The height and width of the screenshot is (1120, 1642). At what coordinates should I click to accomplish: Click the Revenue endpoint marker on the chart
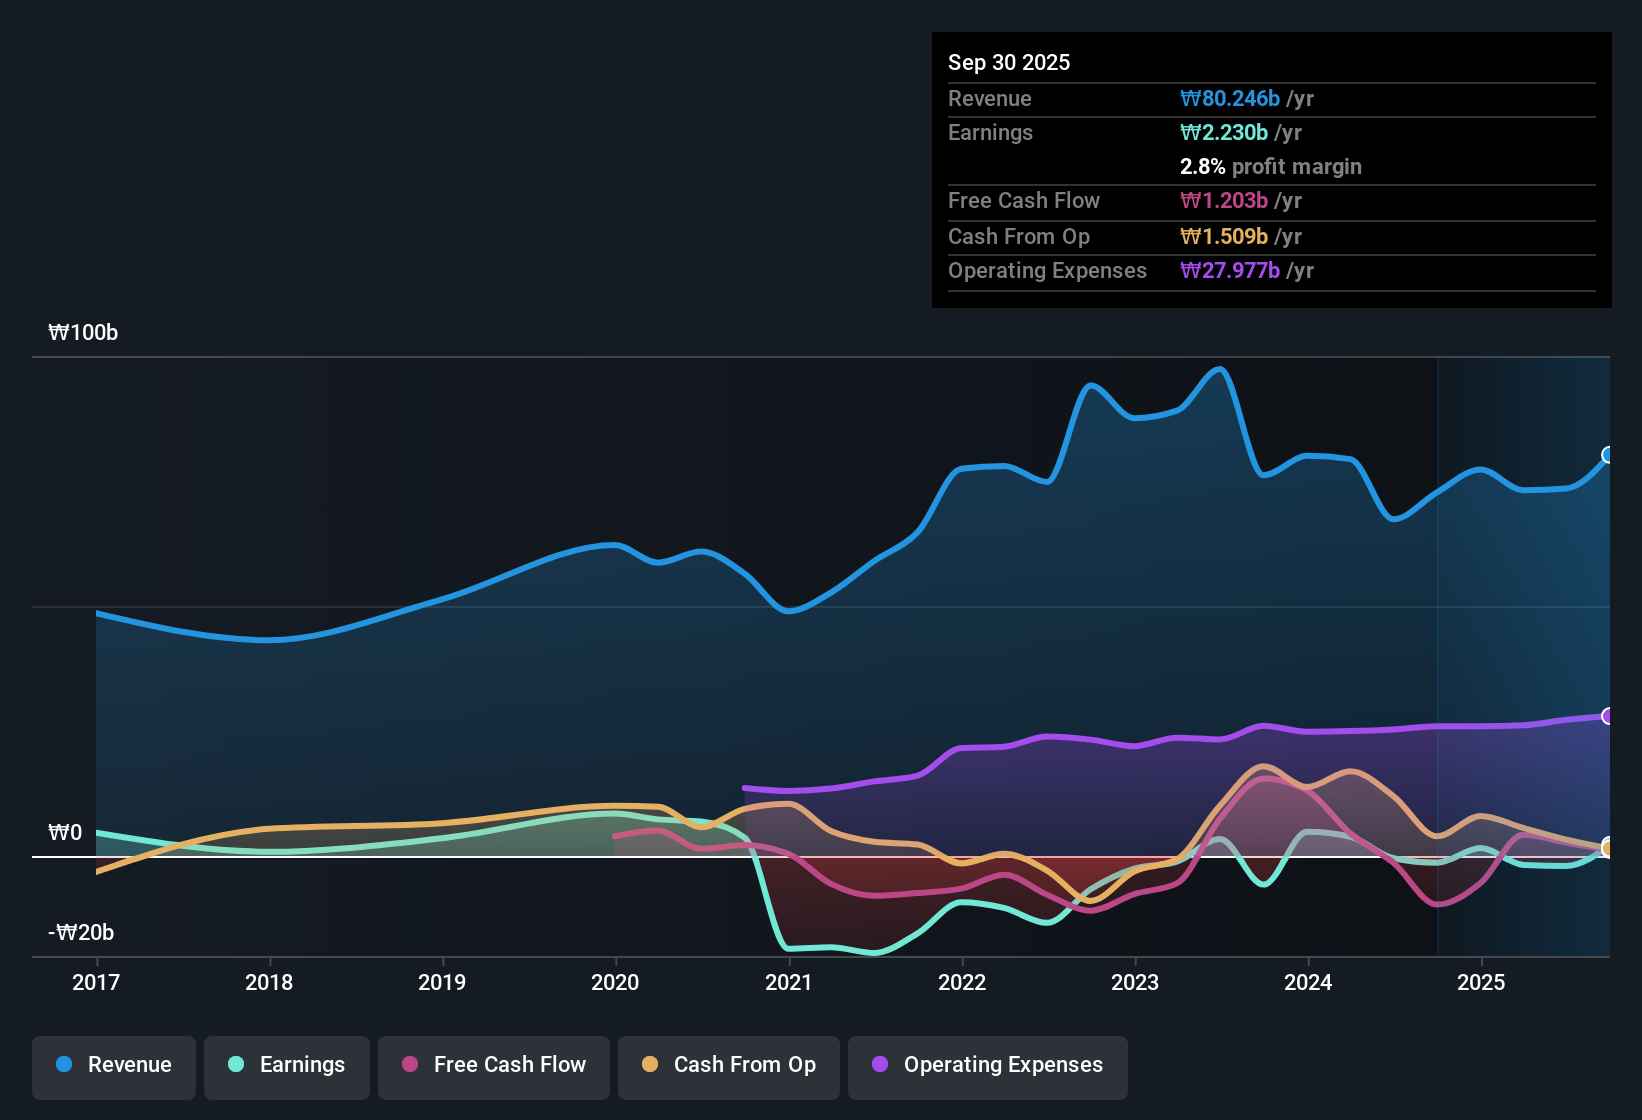coord(1609,457)
